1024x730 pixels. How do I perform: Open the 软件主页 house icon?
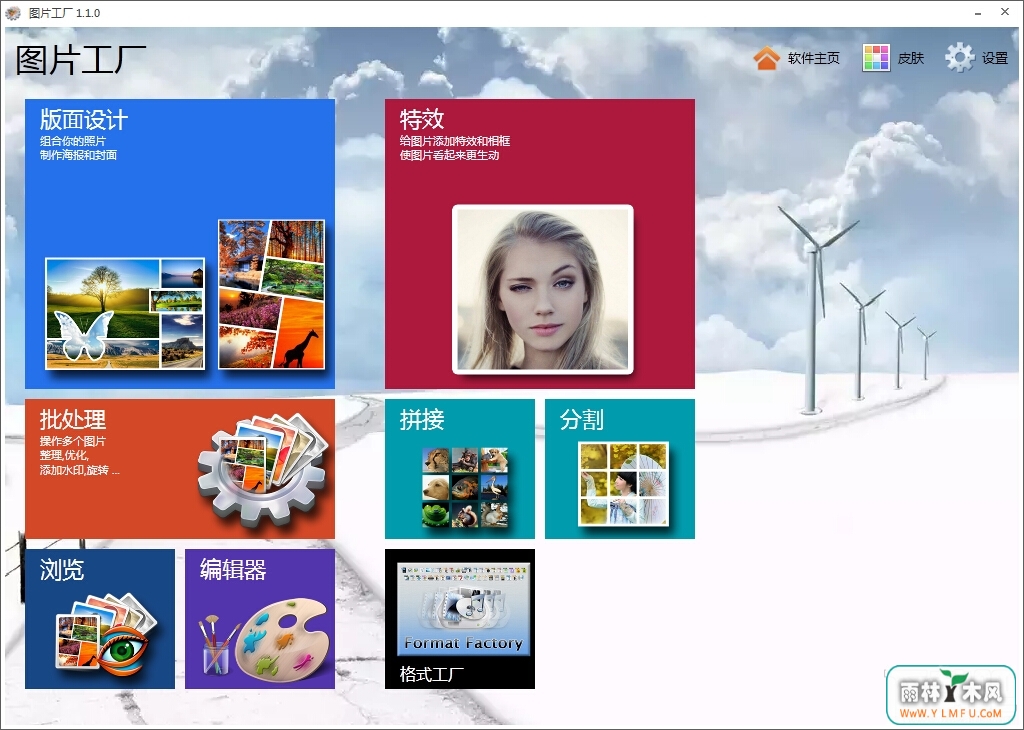pyautogui.click(x=767, y=58)
